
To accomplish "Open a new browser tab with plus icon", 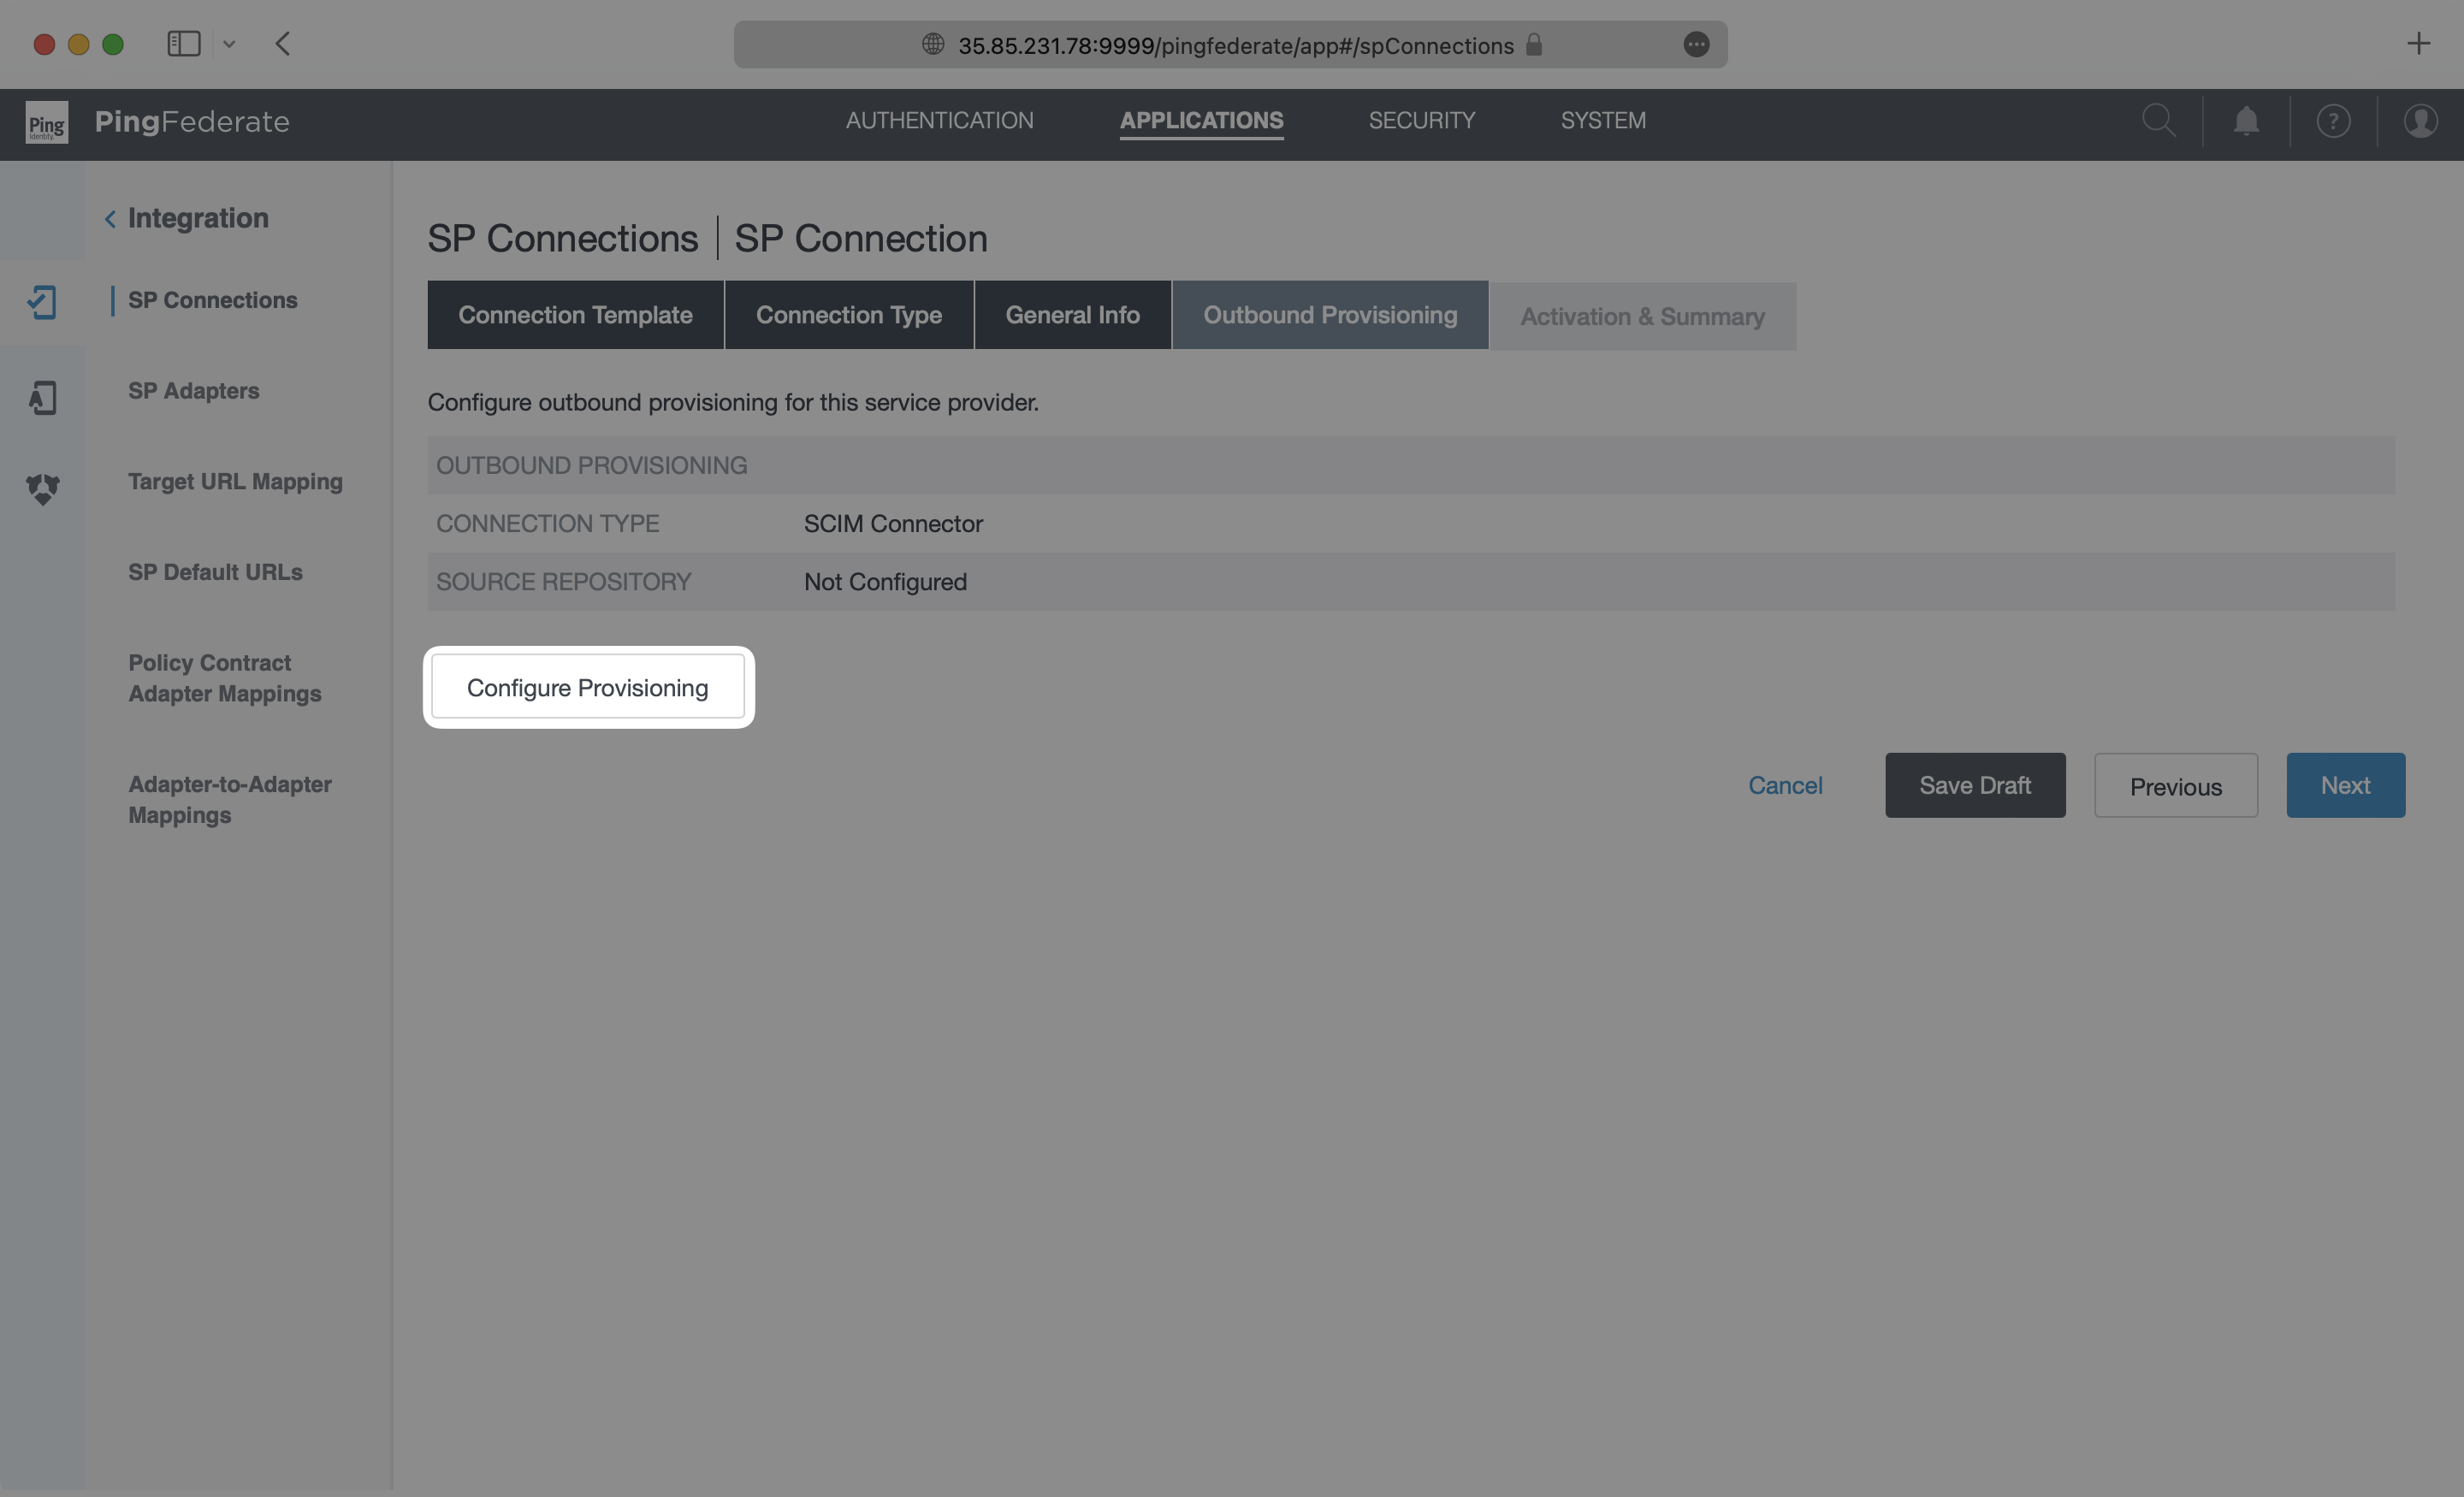I will coord(2418,43).
